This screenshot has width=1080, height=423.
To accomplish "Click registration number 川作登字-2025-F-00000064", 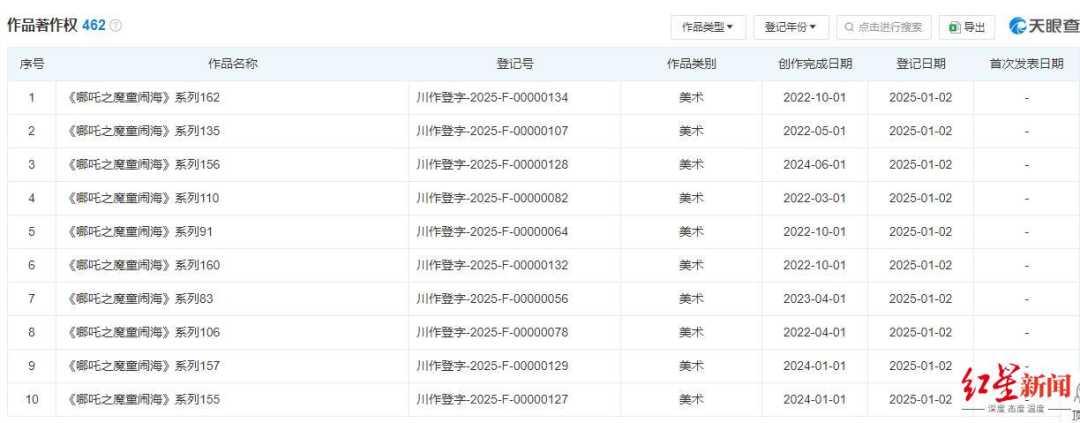I will click(x=492, y=232).
